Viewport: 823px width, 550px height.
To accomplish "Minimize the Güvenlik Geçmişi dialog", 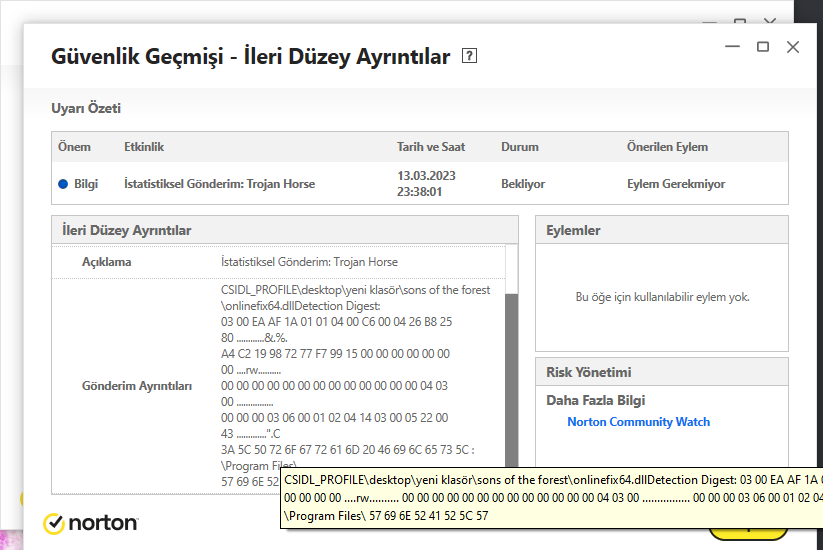I will tap(733, 47).
